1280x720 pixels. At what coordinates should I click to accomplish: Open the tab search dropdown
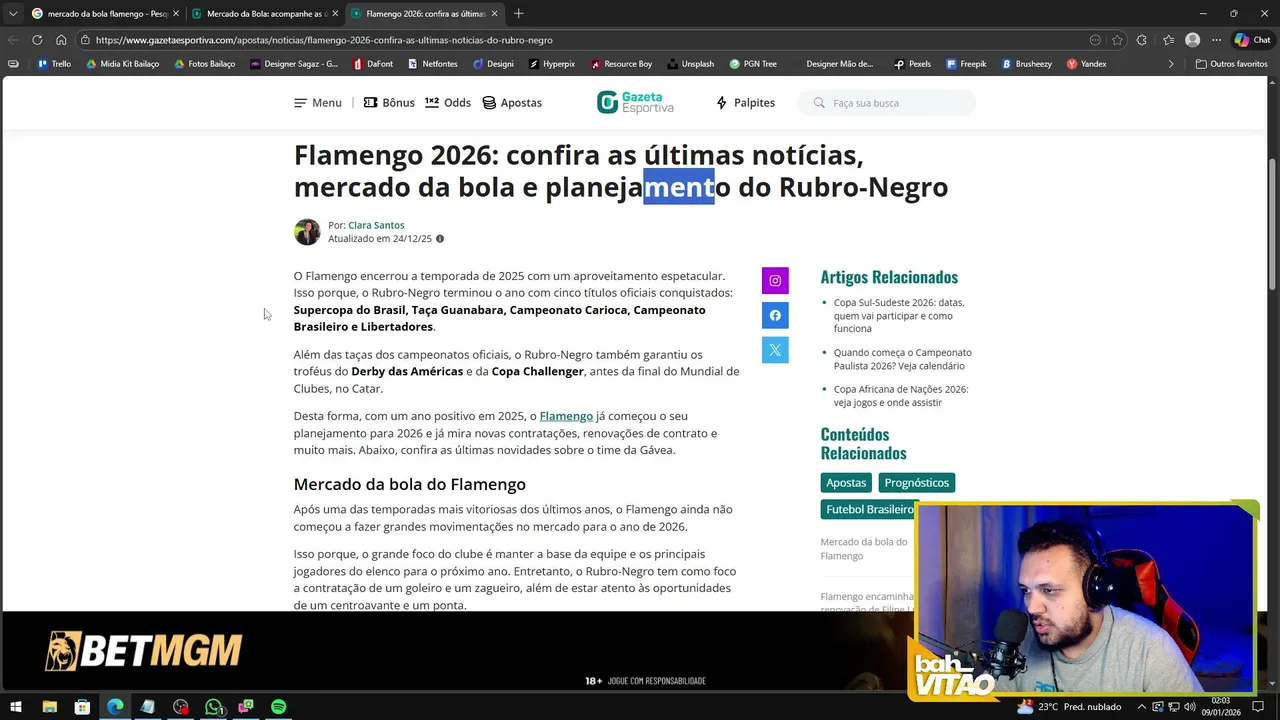13,14
